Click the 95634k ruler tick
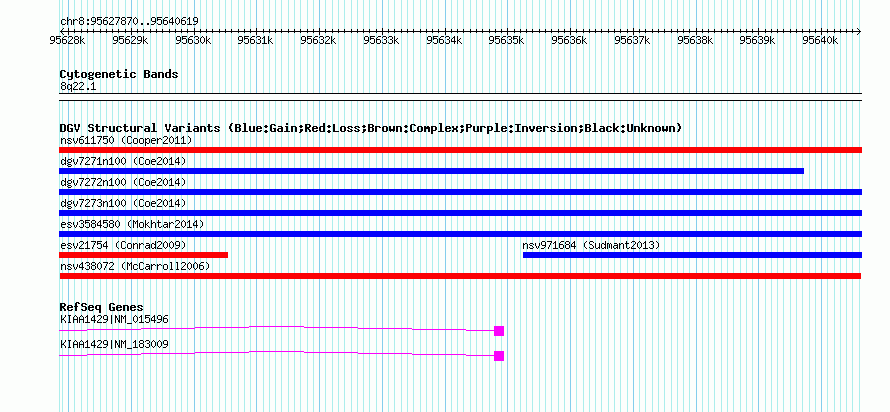890x412 pixels. 444,40
